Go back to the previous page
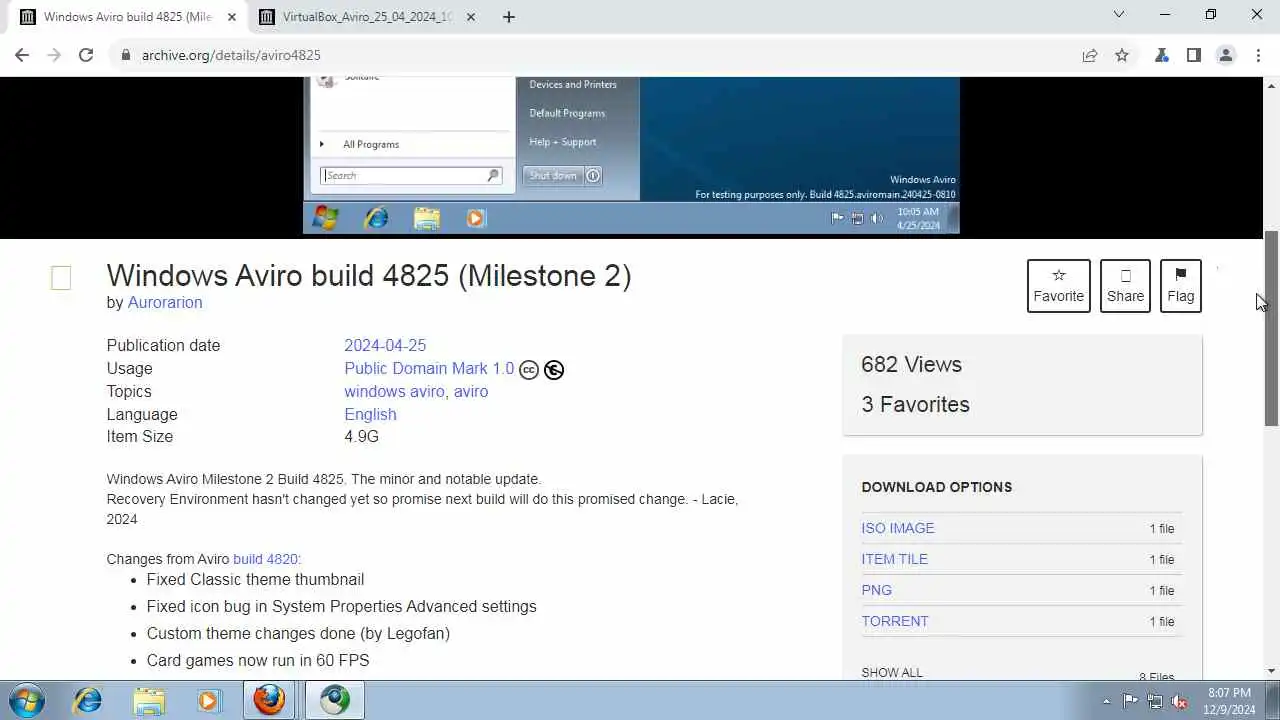The image size is (1280, 720). [22, 55]
